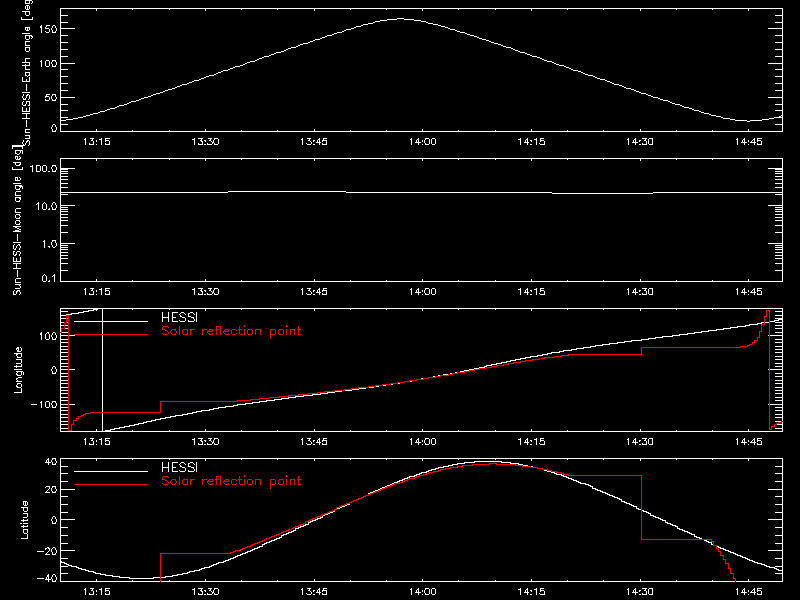800x600 pixels.
Task: Click 14:15 time label below Moon angle plot
Action: pos(531,291)
